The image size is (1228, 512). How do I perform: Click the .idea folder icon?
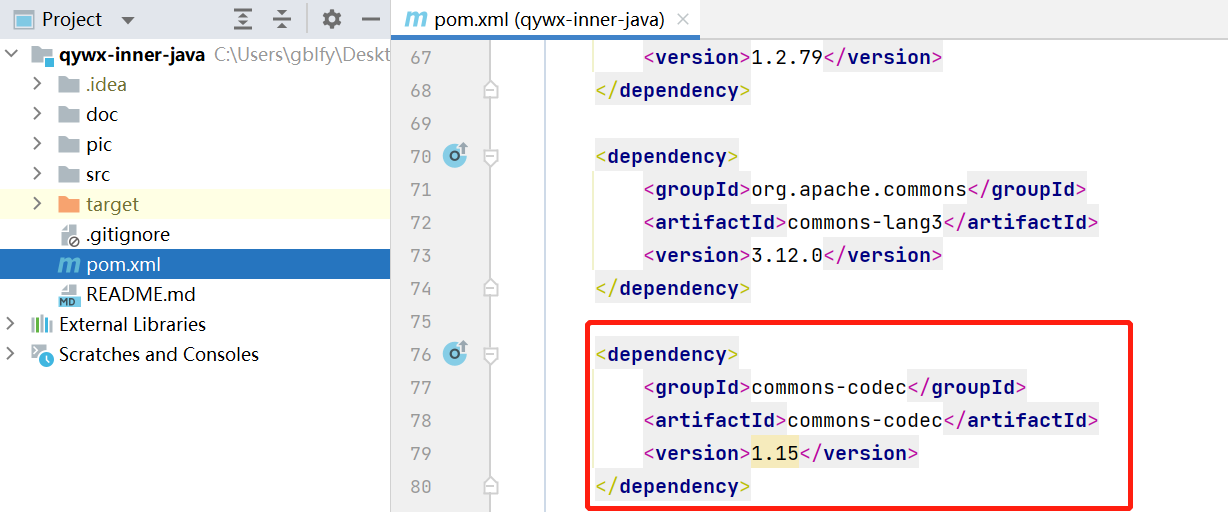pyautogui.click(x=68, y=84)
